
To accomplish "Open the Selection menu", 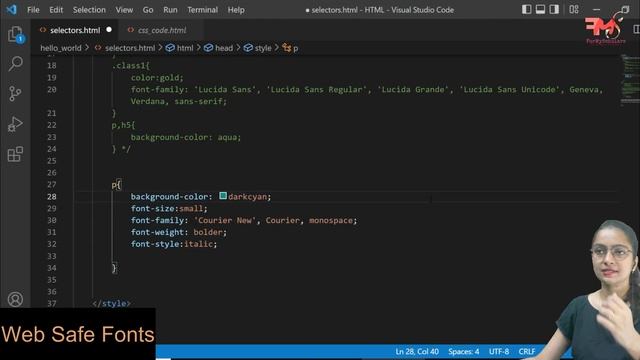I will click(89, 10).
